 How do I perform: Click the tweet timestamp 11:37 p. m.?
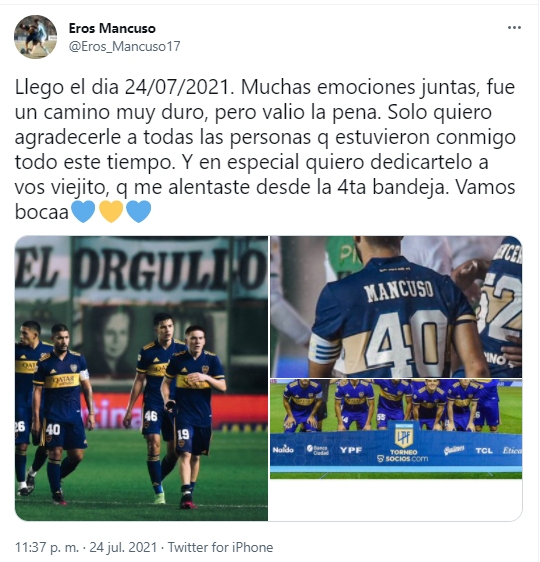click(46, 547)
